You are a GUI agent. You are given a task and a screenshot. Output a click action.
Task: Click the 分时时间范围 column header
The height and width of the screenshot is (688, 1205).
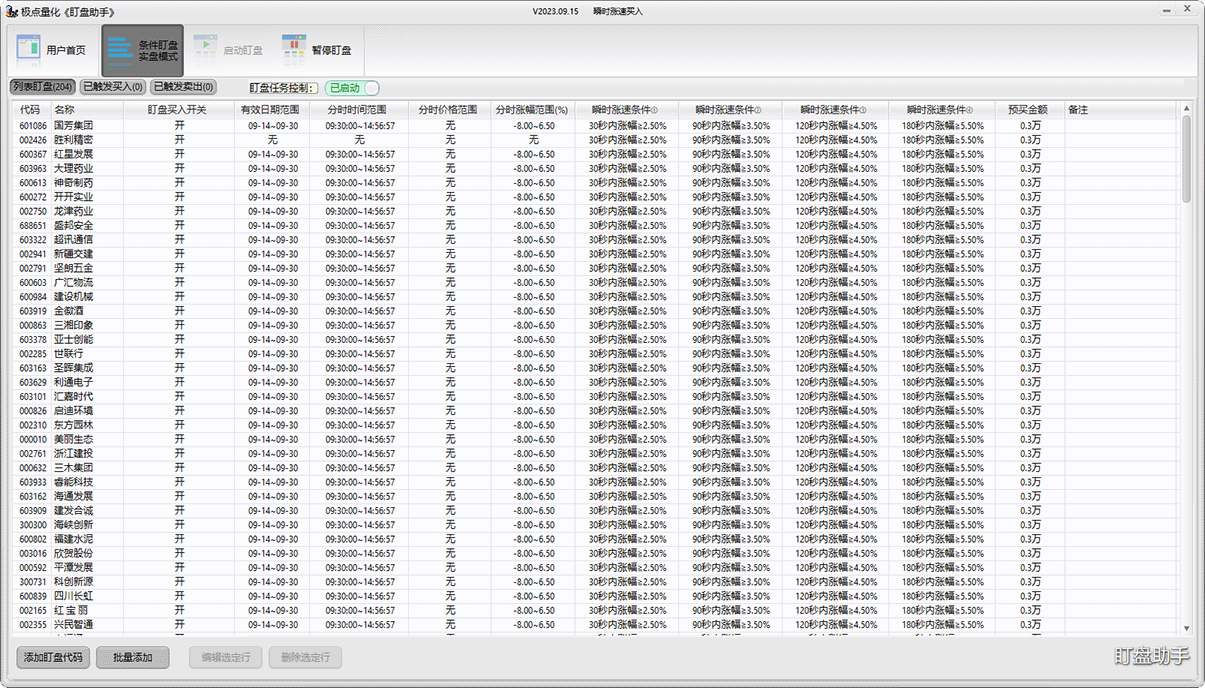360,110
